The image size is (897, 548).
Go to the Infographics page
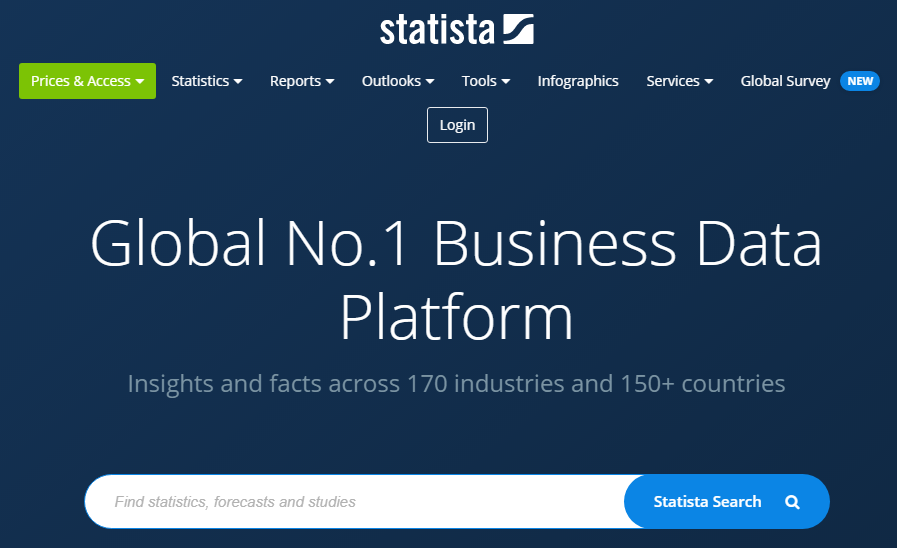[x=578, y=81]
